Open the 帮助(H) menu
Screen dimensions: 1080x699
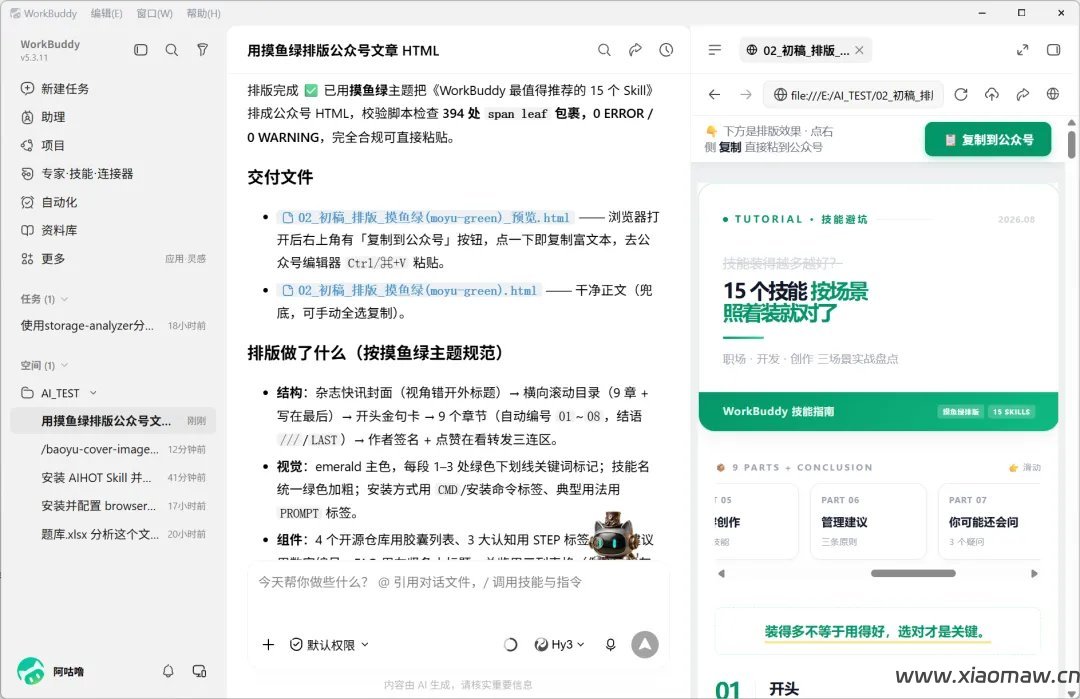203,13
